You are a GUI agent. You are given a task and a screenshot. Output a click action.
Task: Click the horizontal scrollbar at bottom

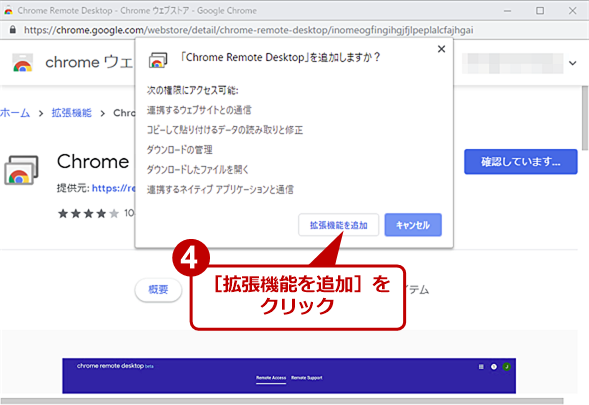coord(282,400)
